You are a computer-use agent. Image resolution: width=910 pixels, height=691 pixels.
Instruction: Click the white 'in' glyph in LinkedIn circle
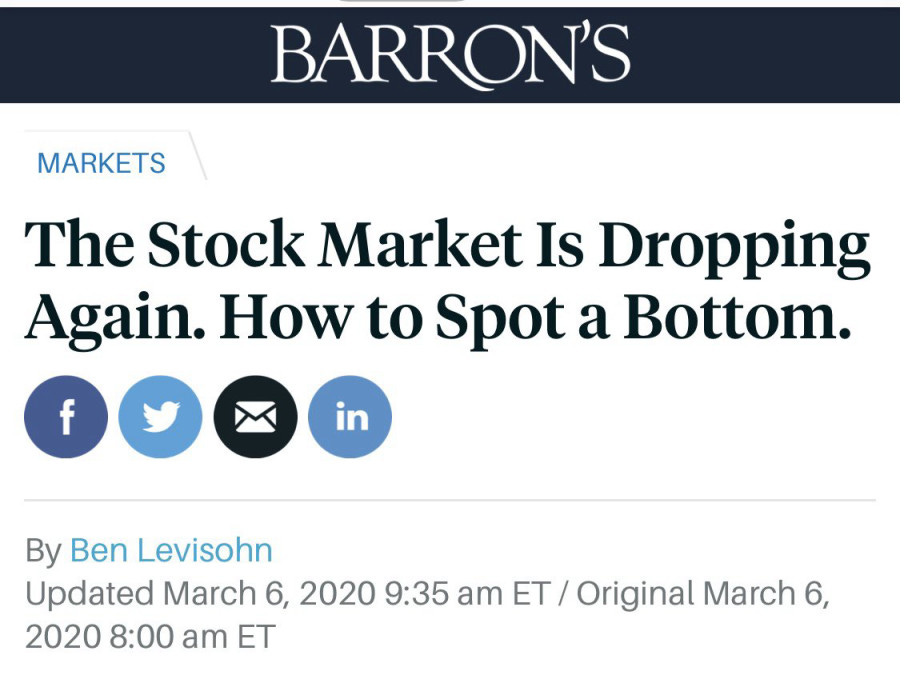[352, 417]
